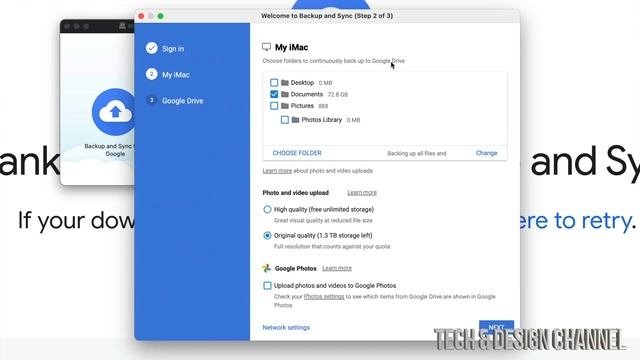
Task: Click the step 3 circle icon
Action: coord(151,100)
